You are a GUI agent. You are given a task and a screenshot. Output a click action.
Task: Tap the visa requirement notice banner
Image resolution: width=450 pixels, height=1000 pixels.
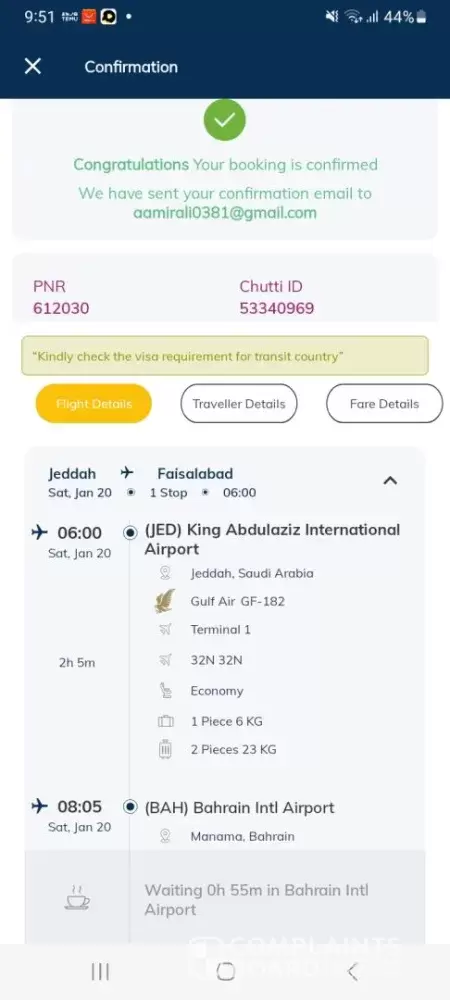pyautogui.click(x=225, y=356)
